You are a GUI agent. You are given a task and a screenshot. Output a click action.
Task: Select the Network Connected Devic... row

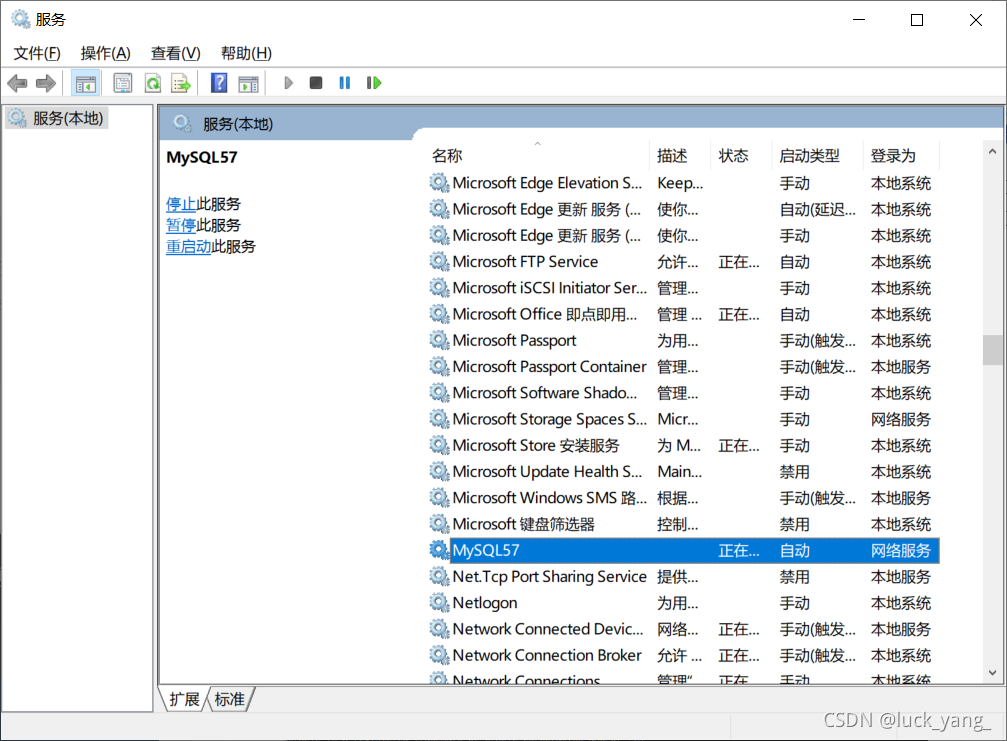coord(683,629)
